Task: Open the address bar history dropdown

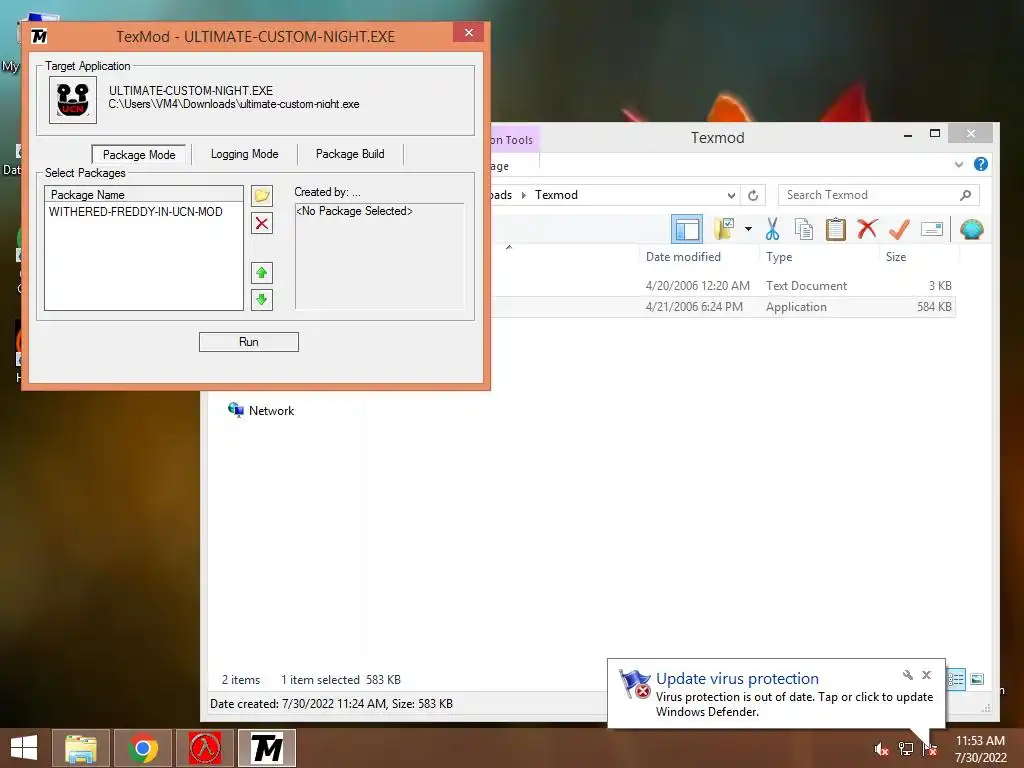Action: (x=731, y=195)
